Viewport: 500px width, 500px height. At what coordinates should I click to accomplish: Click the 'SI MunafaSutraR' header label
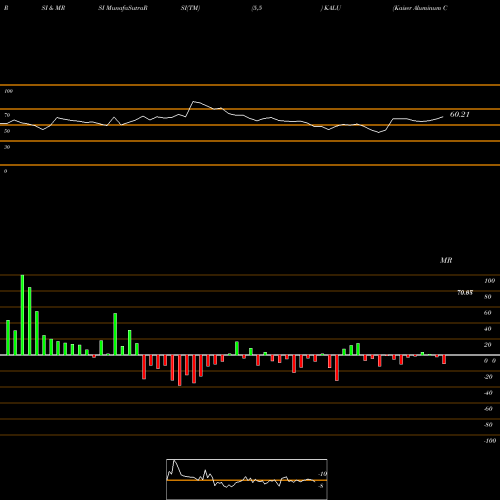click(x=123, y=8)
